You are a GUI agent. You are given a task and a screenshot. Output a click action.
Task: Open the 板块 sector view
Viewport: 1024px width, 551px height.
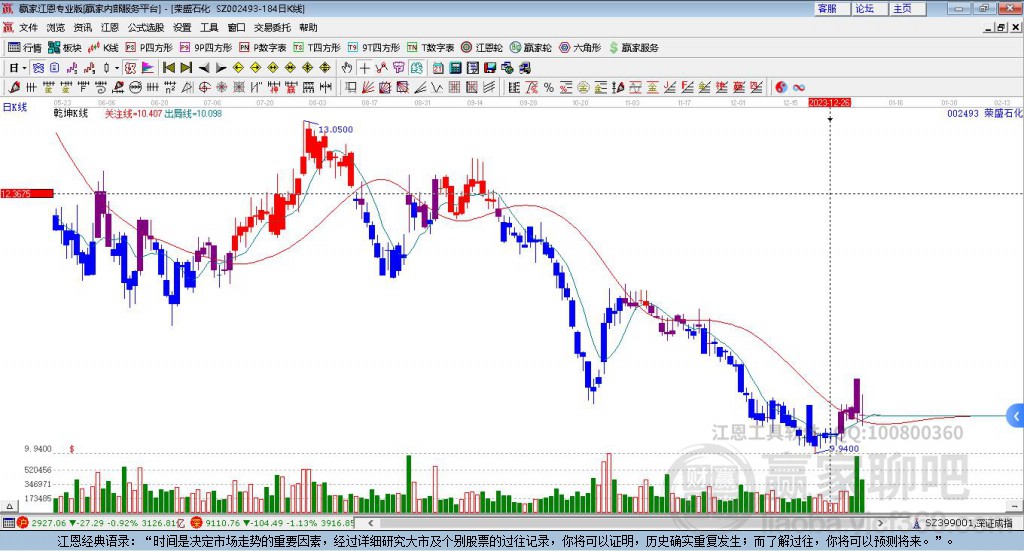(x=64, y=48)
